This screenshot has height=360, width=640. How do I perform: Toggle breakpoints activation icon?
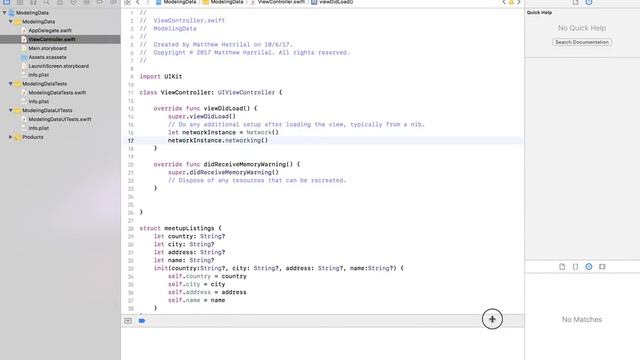[x=142, y=321]
